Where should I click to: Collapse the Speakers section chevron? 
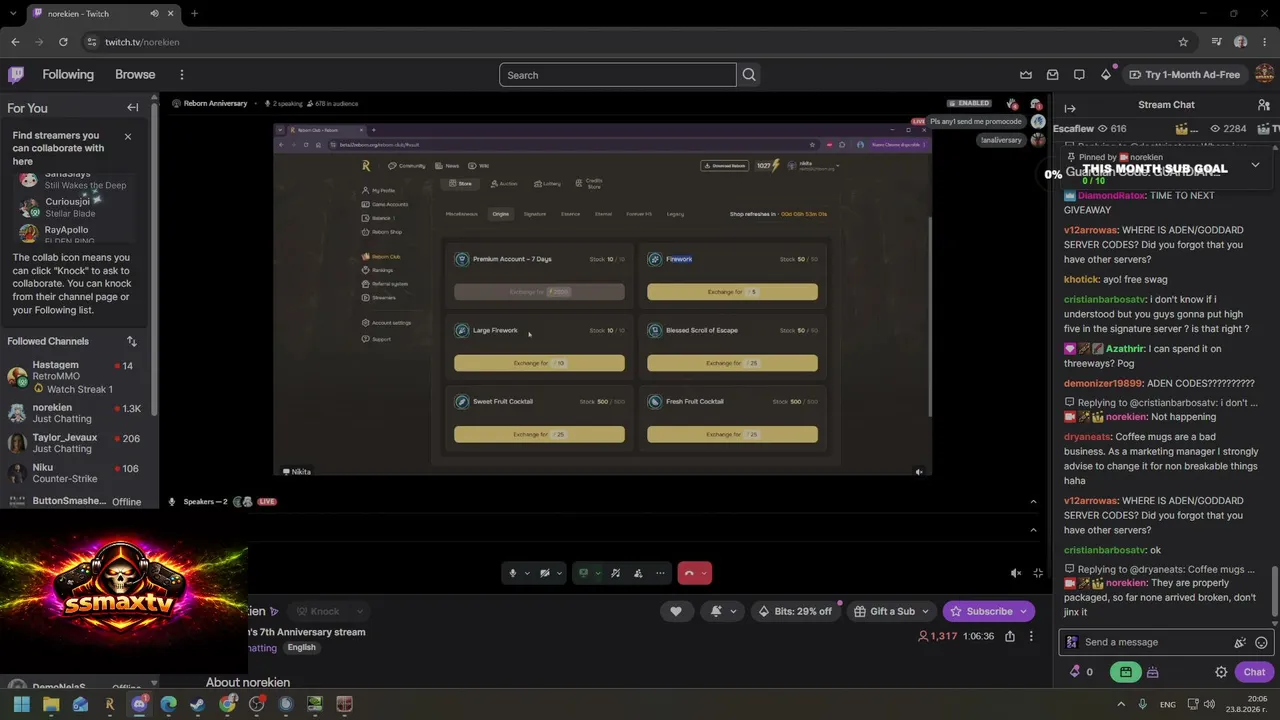[1033, 502]
